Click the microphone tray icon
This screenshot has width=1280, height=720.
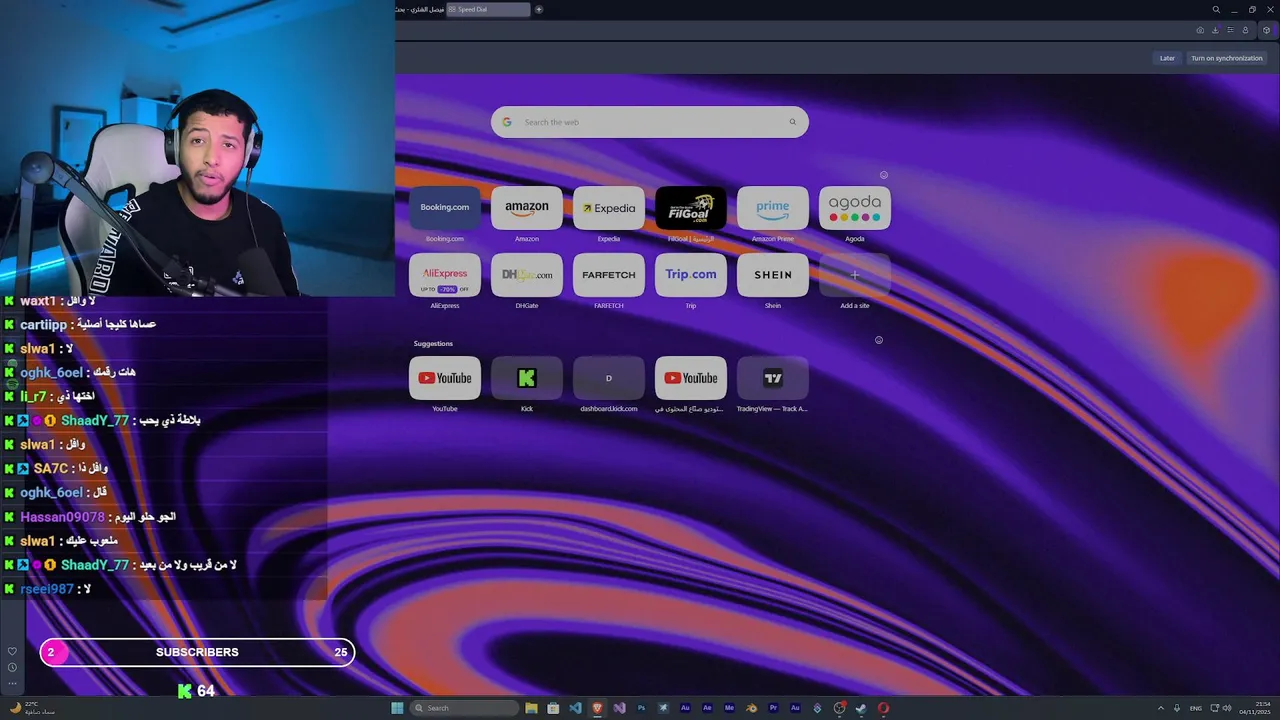coord(1177,708)
